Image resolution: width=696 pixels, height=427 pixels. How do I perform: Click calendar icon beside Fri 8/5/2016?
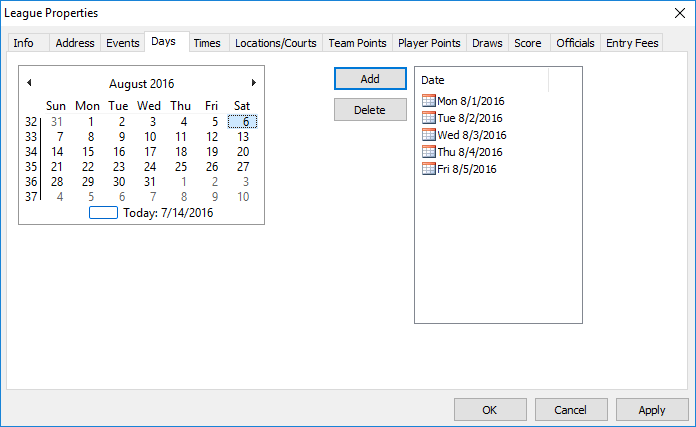point(429,169)
